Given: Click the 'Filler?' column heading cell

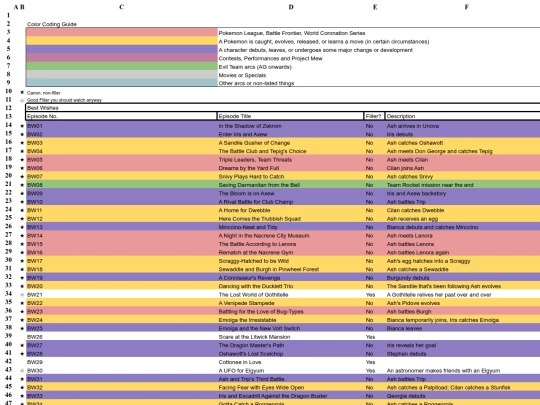Looking at the screenshot, I should click(374, 116).
